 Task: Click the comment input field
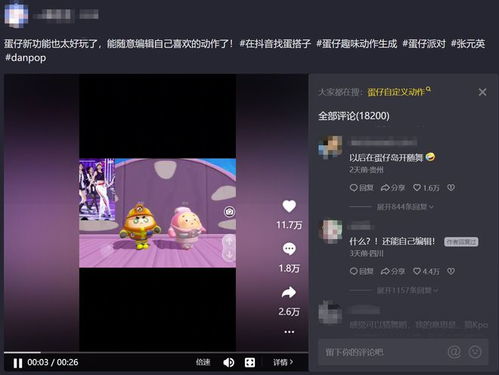(x=383, y=352)
